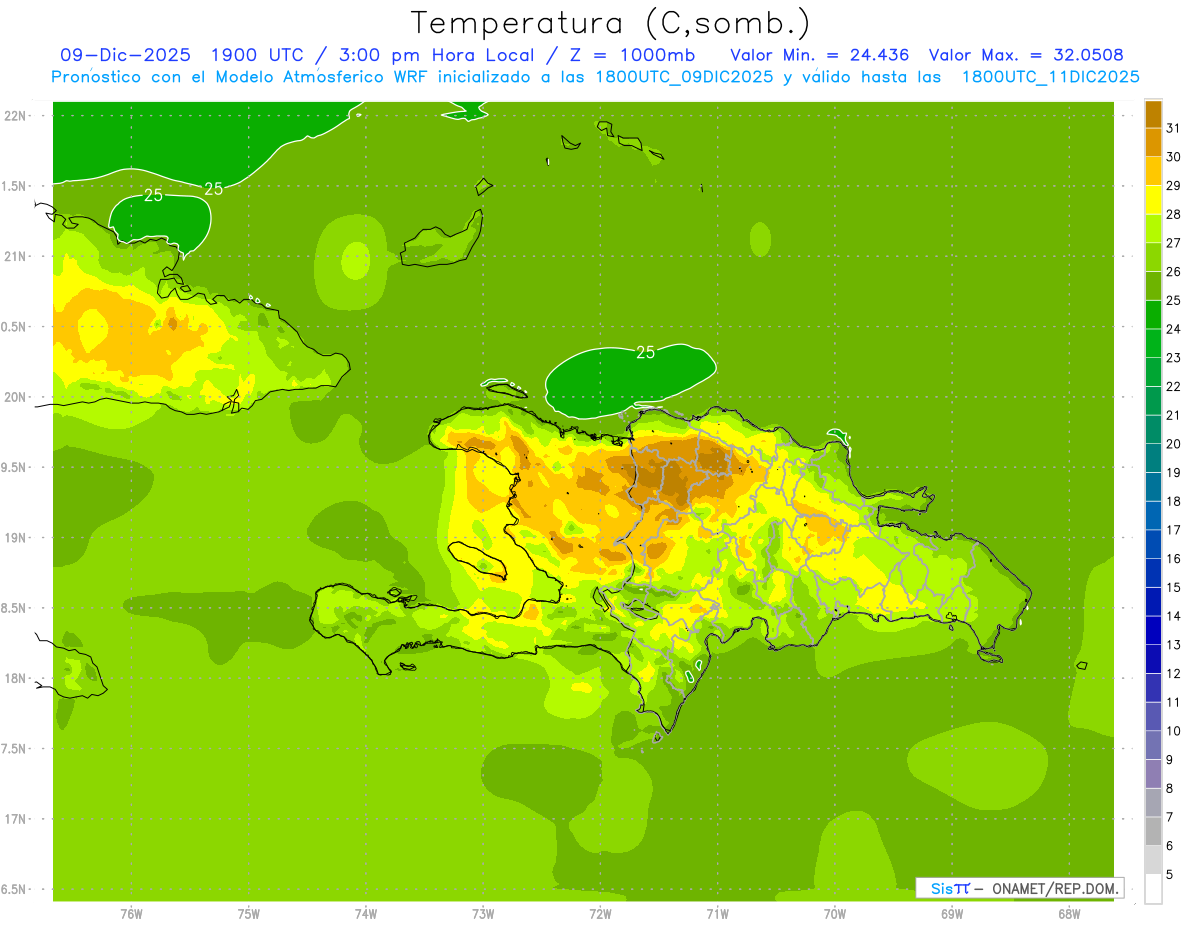The width and height of the screenshot is (1200, 927).
Task: Click the 17N latitude axis label
Action: coord(16,819)
